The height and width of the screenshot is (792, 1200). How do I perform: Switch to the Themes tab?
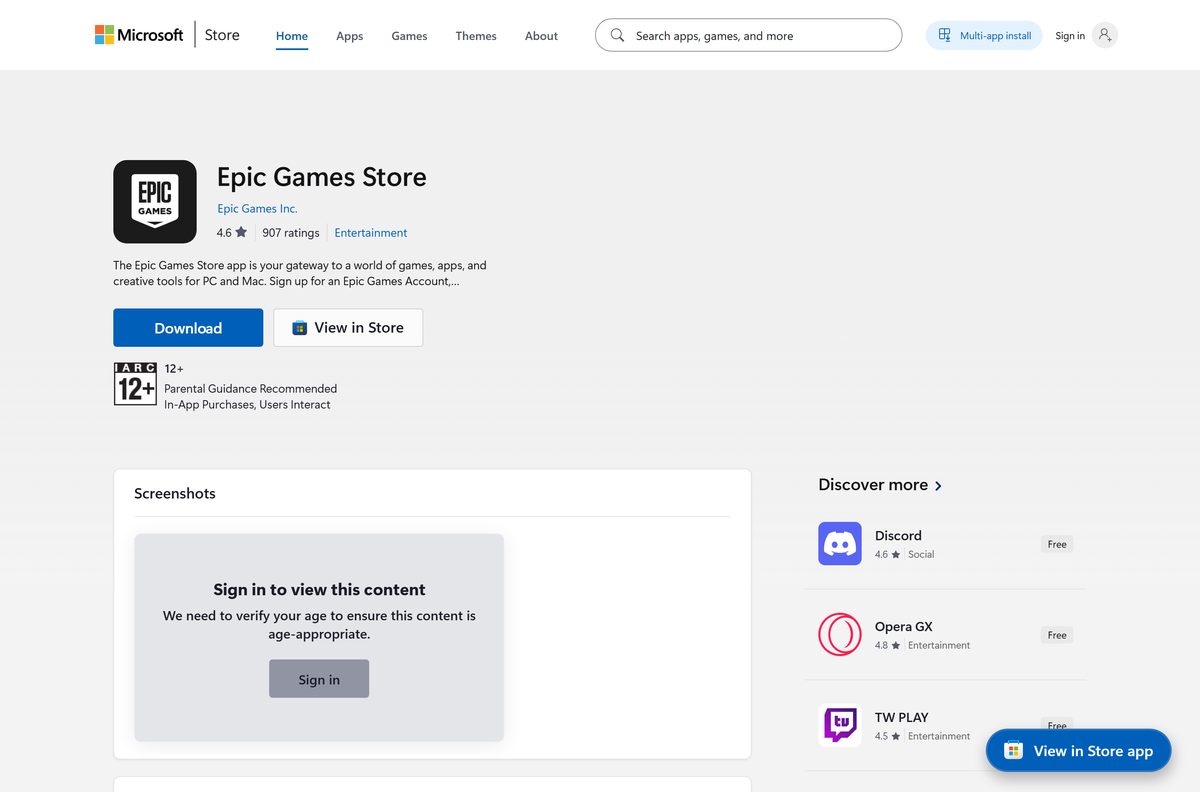(476, 36)
